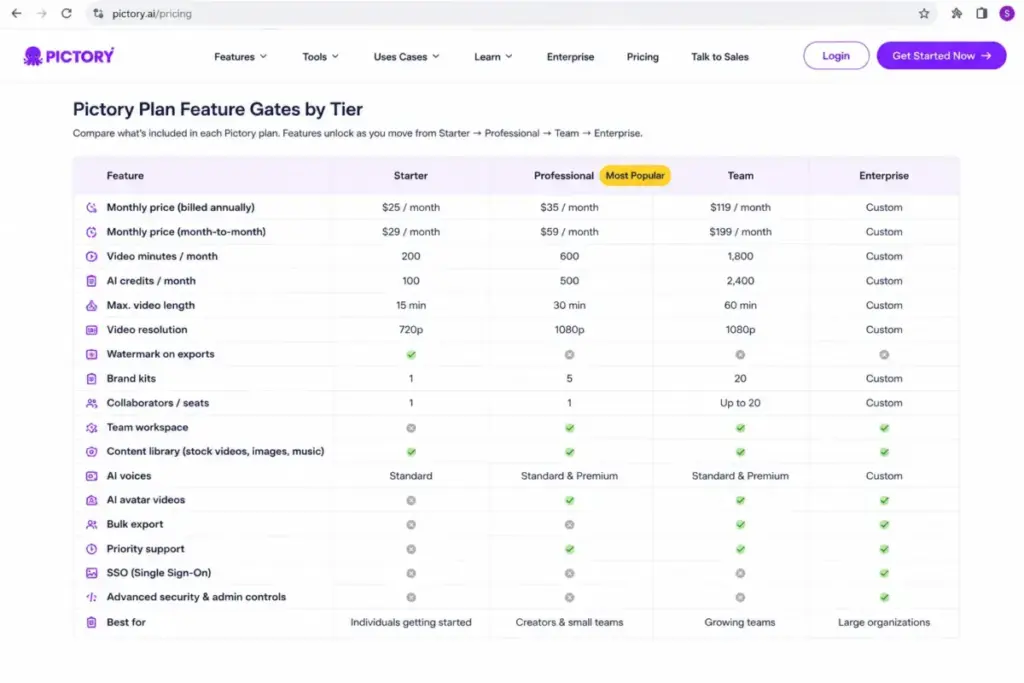Click the Professional checkmark for Team workspace

click(569, 428)
